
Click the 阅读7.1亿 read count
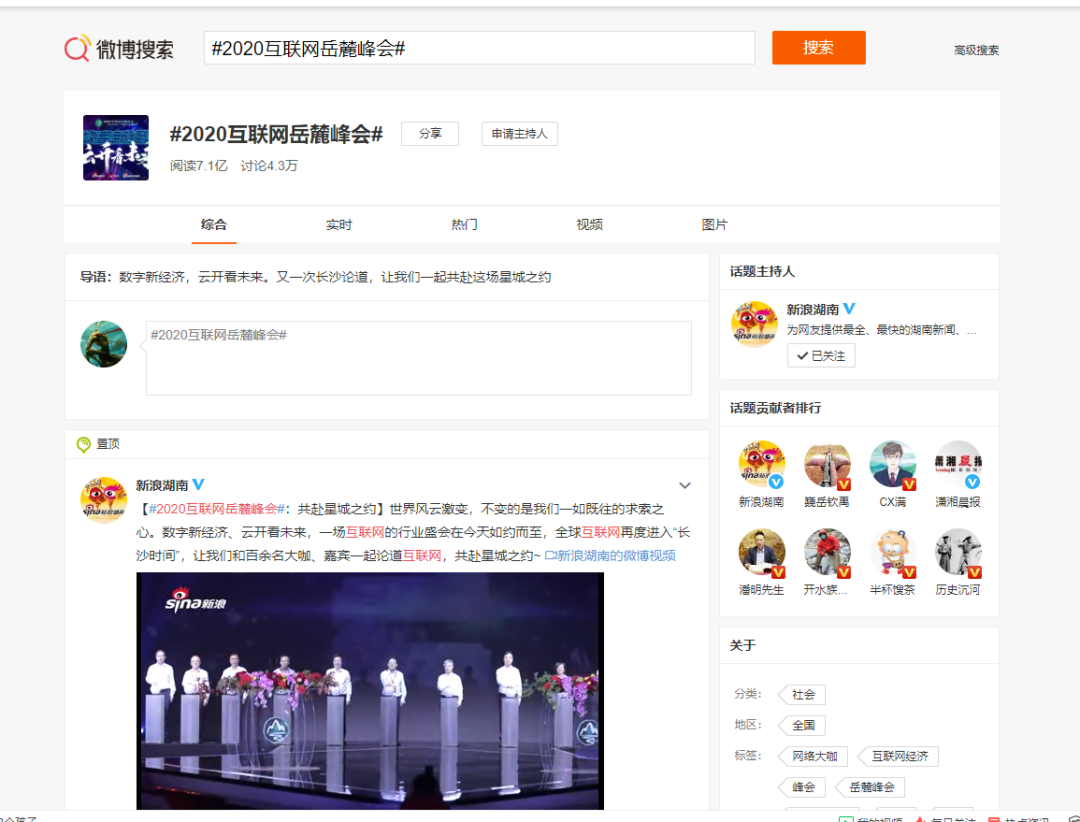[x=198, y=166]
